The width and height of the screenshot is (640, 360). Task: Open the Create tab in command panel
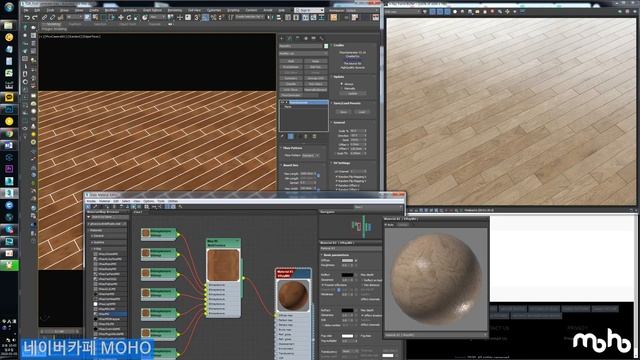coord(282,38)
